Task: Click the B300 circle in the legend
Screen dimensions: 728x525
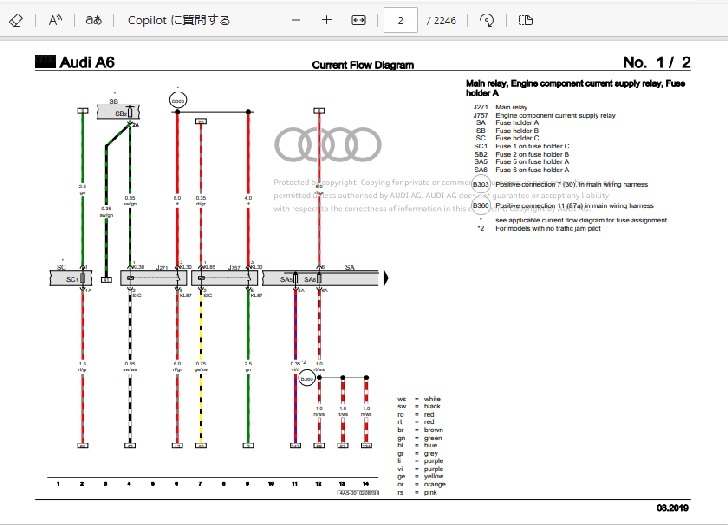Action: coord(480,206)
